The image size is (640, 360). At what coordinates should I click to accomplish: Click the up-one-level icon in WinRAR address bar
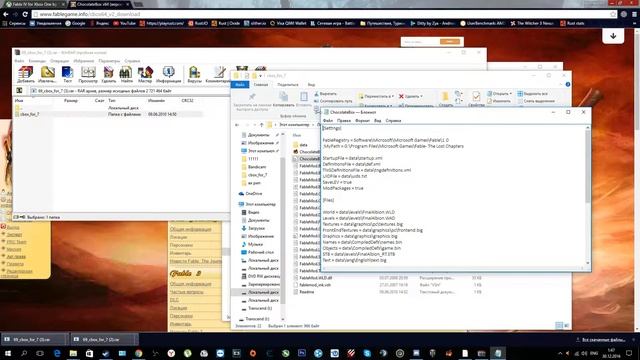(19, 91)
